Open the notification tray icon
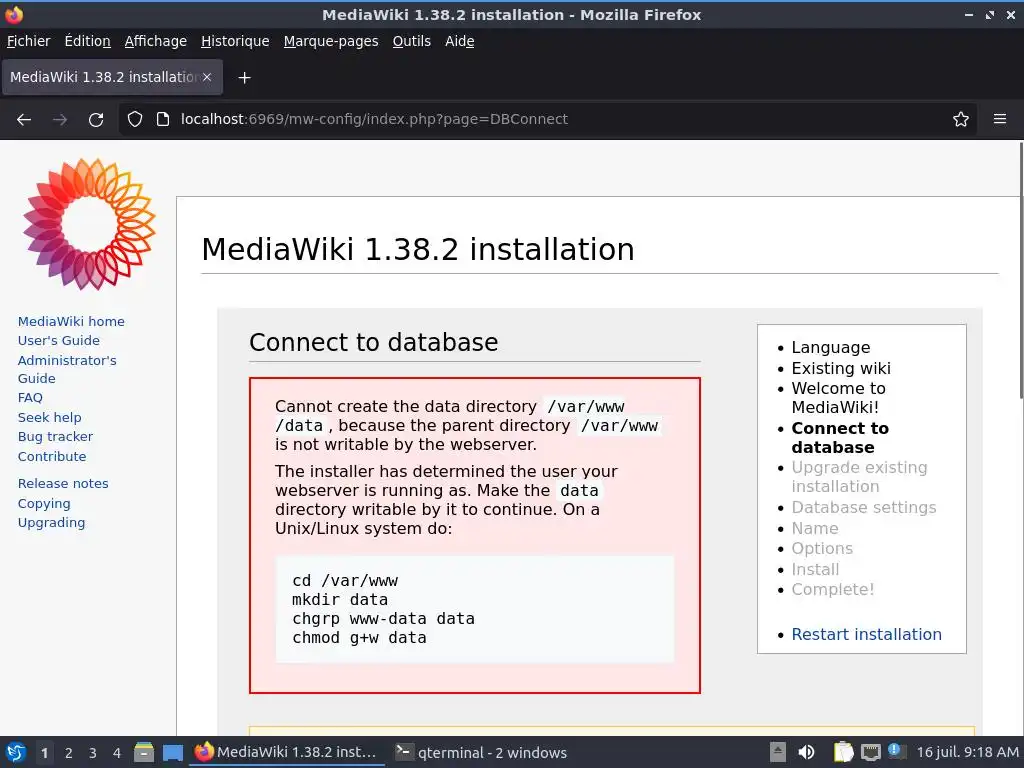This screenshot has width=1024, height=768. pos(896,751)
